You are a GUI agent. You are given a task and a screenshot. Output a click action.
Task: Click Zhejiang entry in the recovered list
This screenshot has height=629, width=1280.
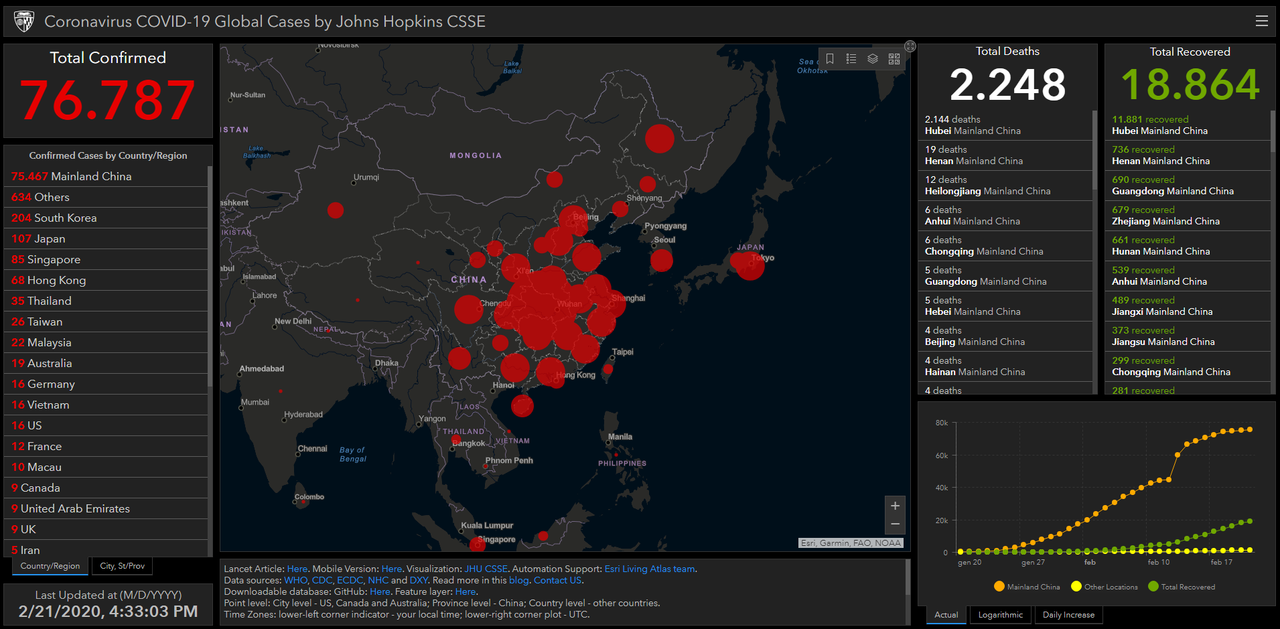1188,215
